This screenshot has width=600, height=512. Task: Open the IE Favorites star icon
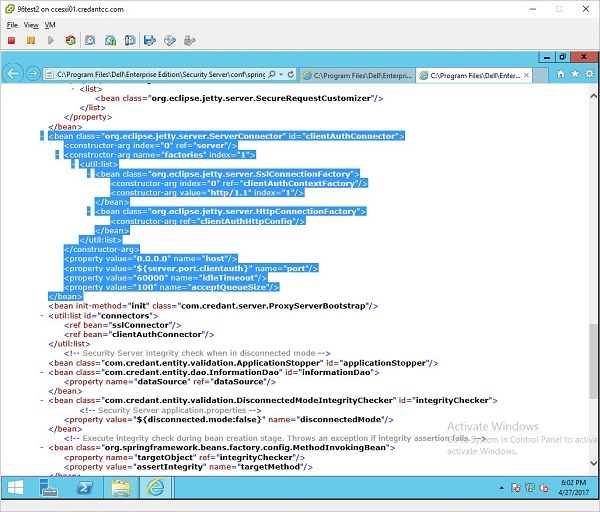(x=575, y=74)
